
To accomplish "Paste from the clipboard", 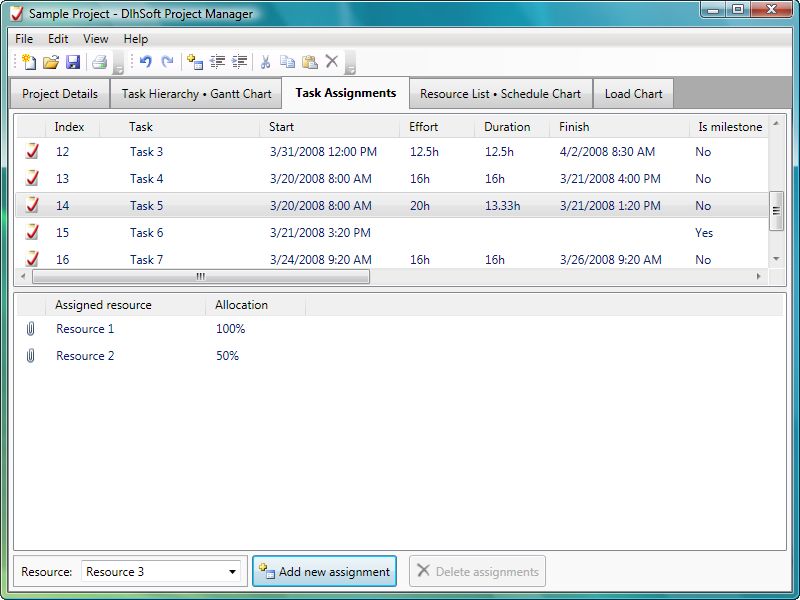I will pos(310,62).
